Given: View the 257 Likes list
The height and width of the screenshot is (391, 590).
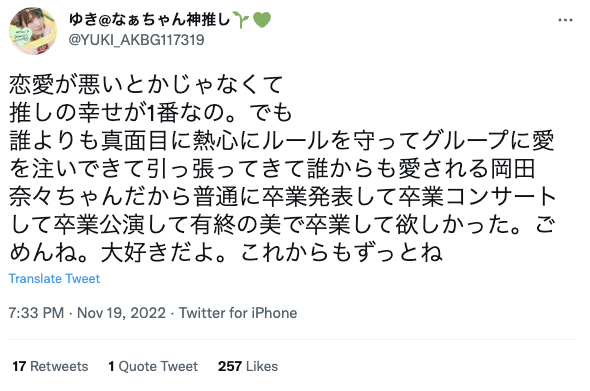Looking at the screenshot, I should coord(248,366).
